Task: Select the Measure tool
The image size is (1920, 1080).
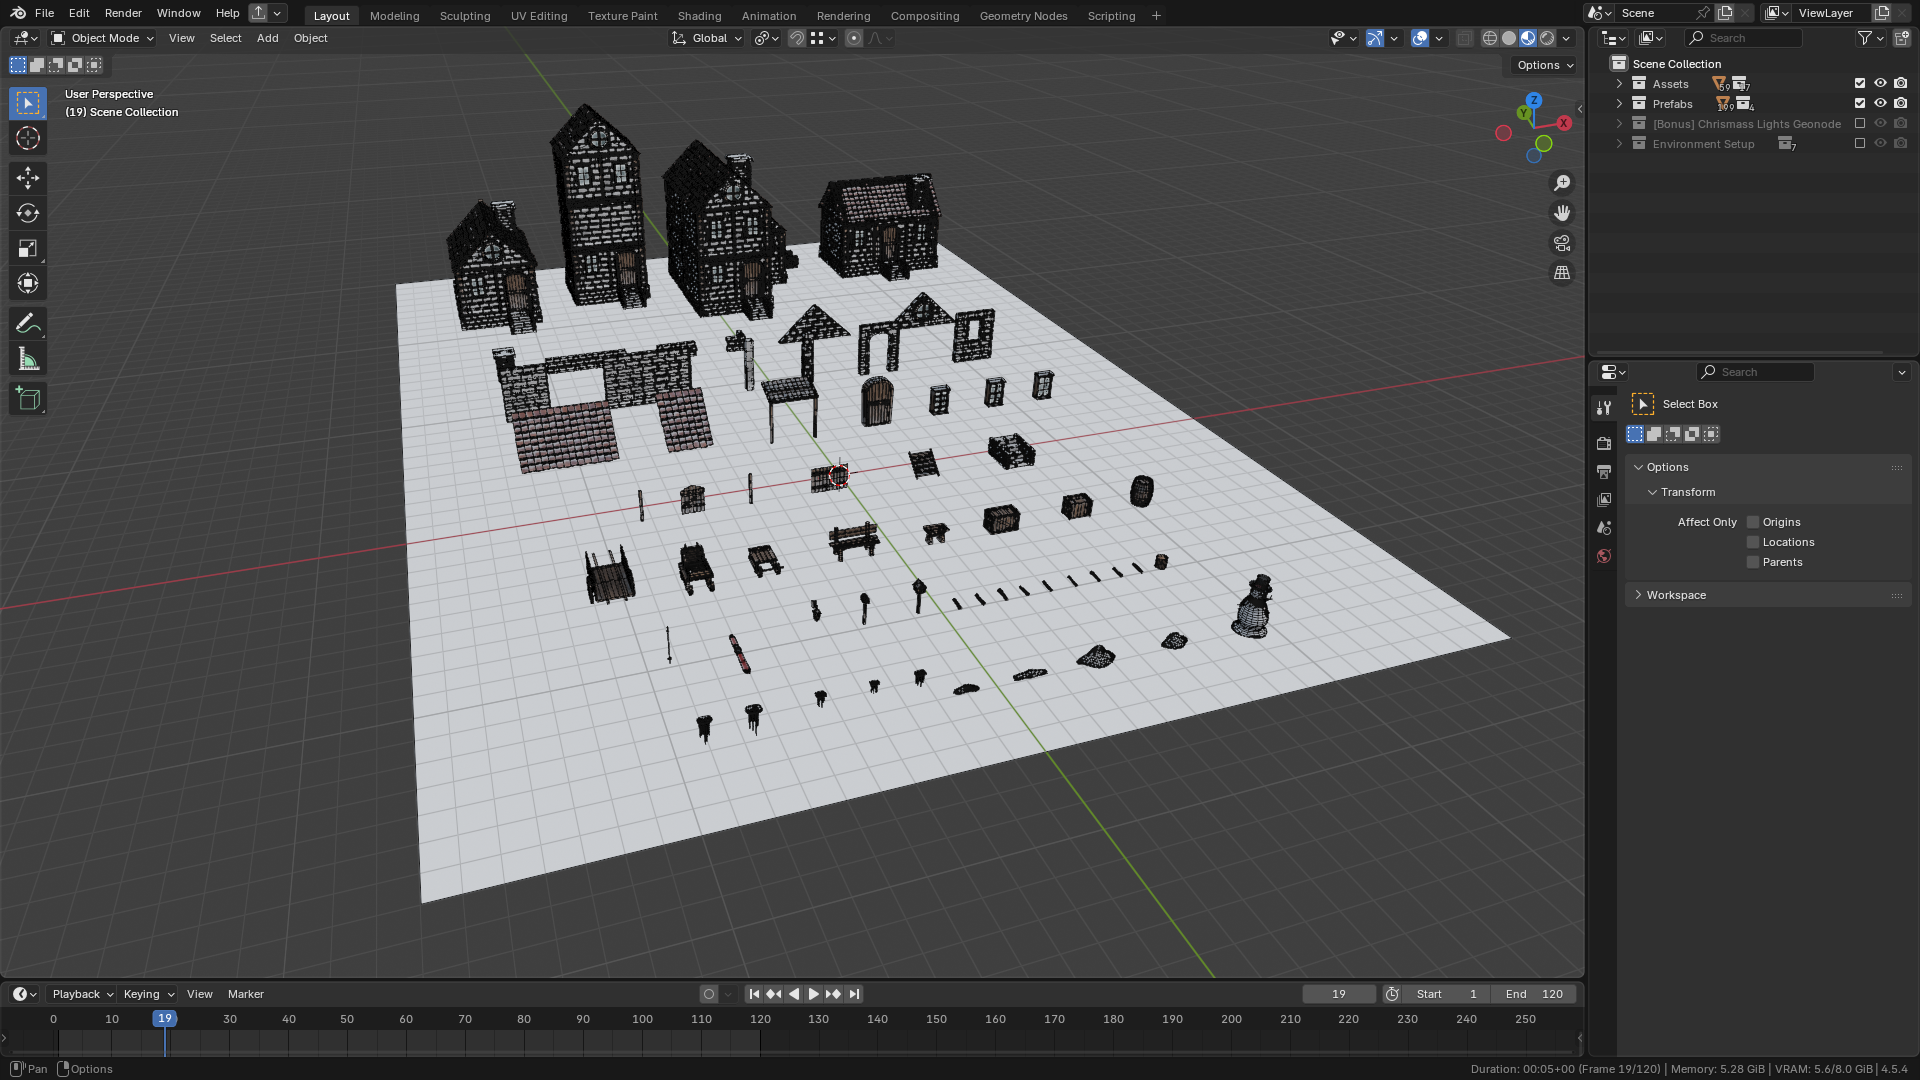Action: pos(28,359)
